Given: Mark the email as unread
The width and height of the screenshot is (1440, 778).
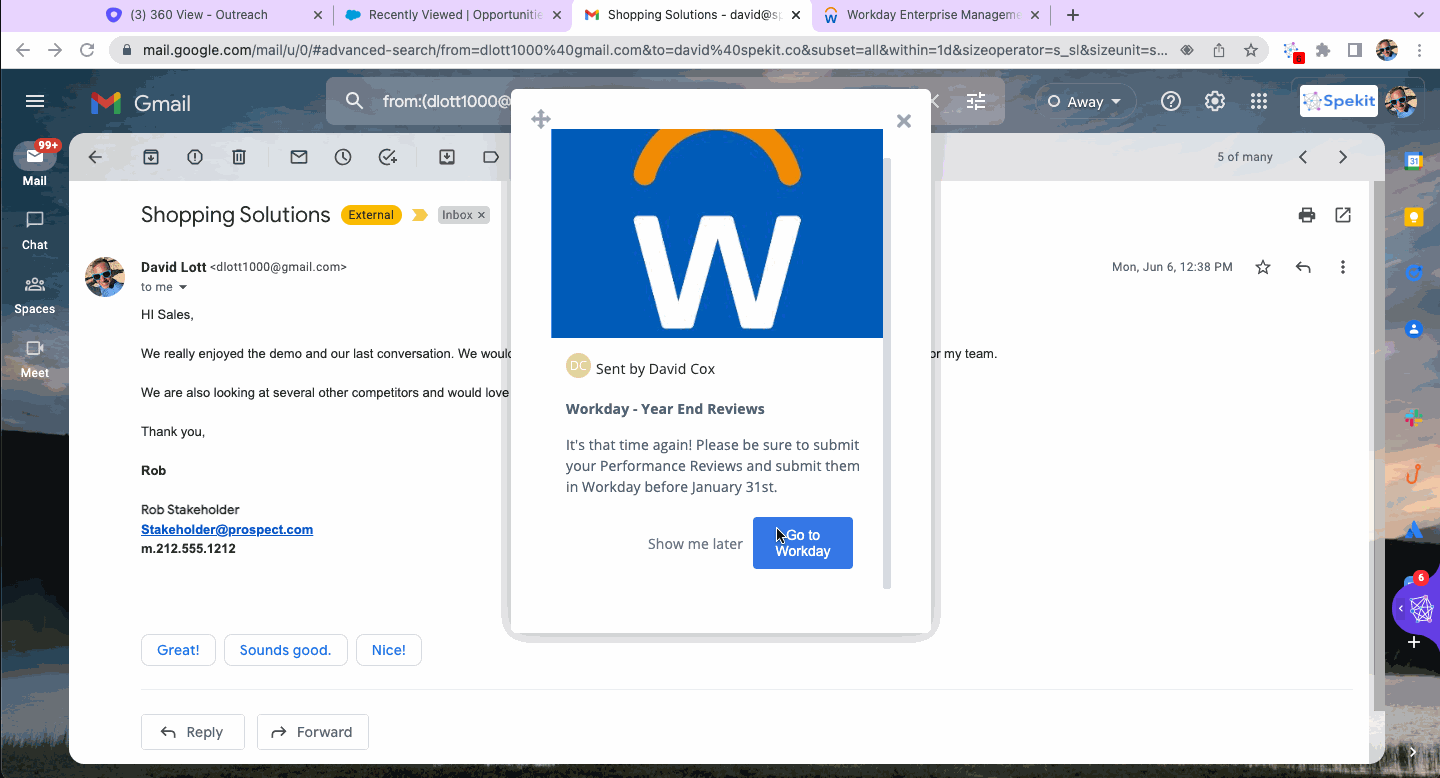Looking at the screenshot, I should pyautogui.click(x=299, y=157).
